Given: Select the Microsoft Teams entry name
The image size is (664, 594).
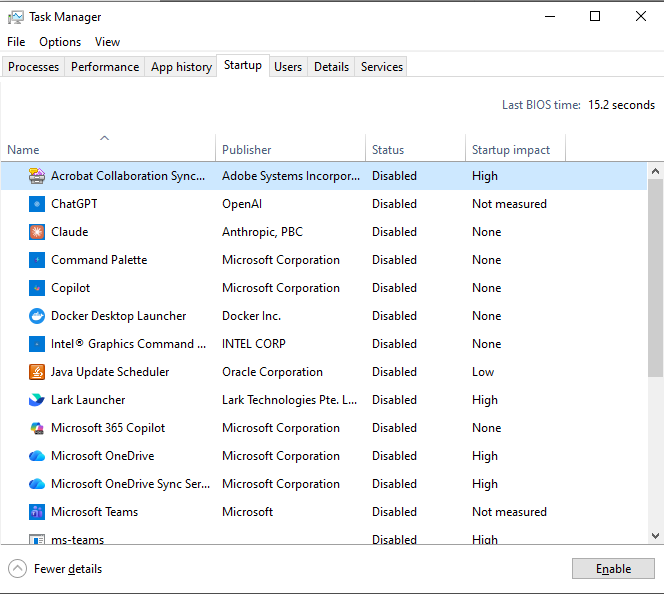Looking at the screenshot, I should [x=94, y=511].
